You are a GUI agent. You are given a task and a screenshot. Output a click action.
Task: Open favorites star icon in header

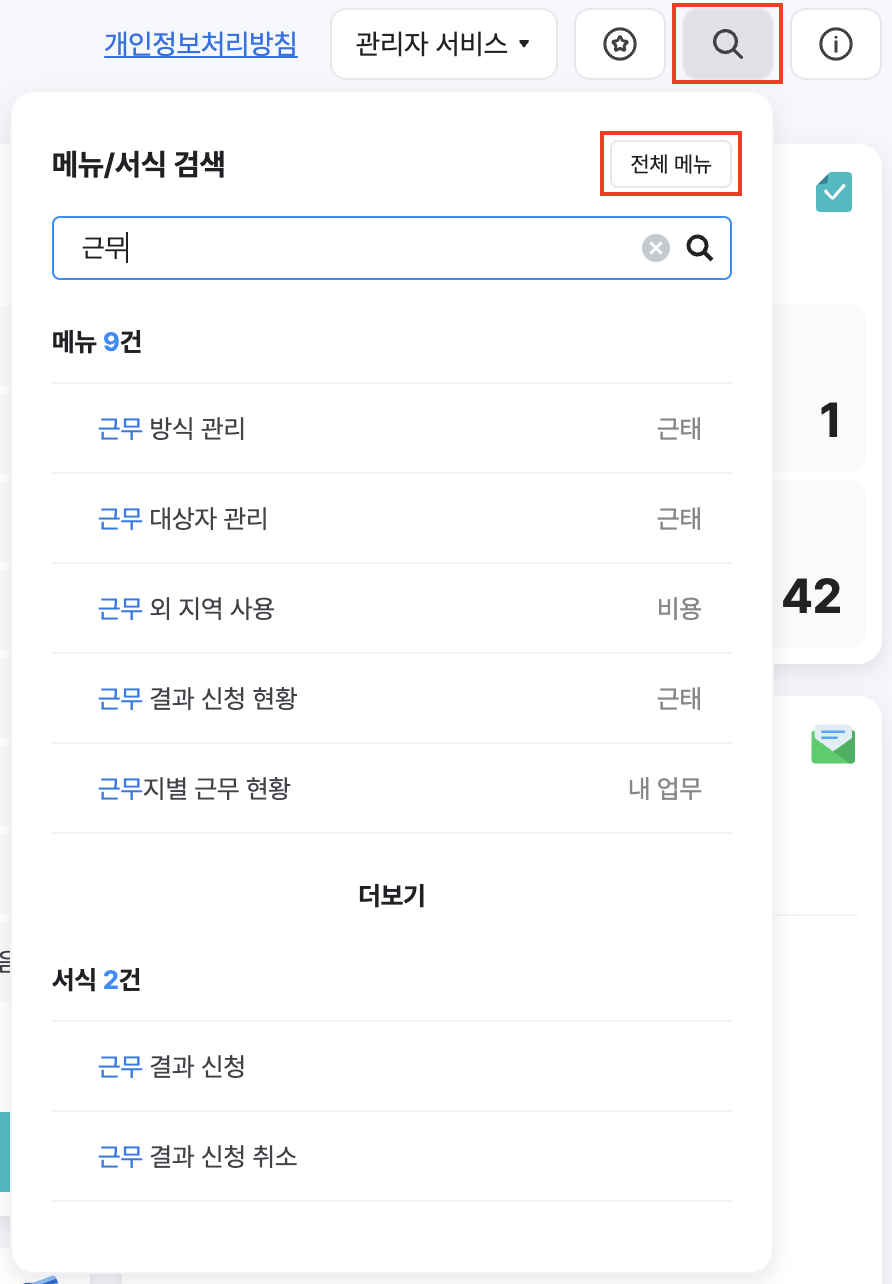point(620,44)
